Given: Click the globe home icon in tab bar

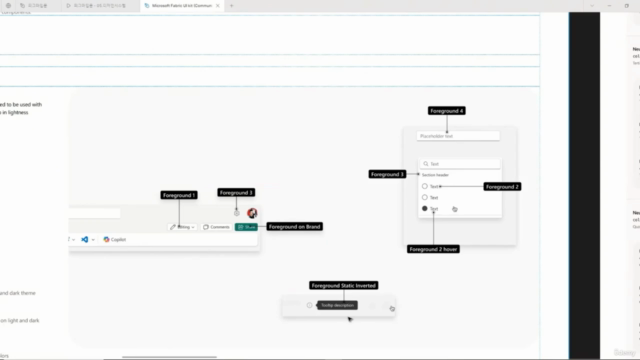Looking at the screenshot, I should [x=8, y=6].
